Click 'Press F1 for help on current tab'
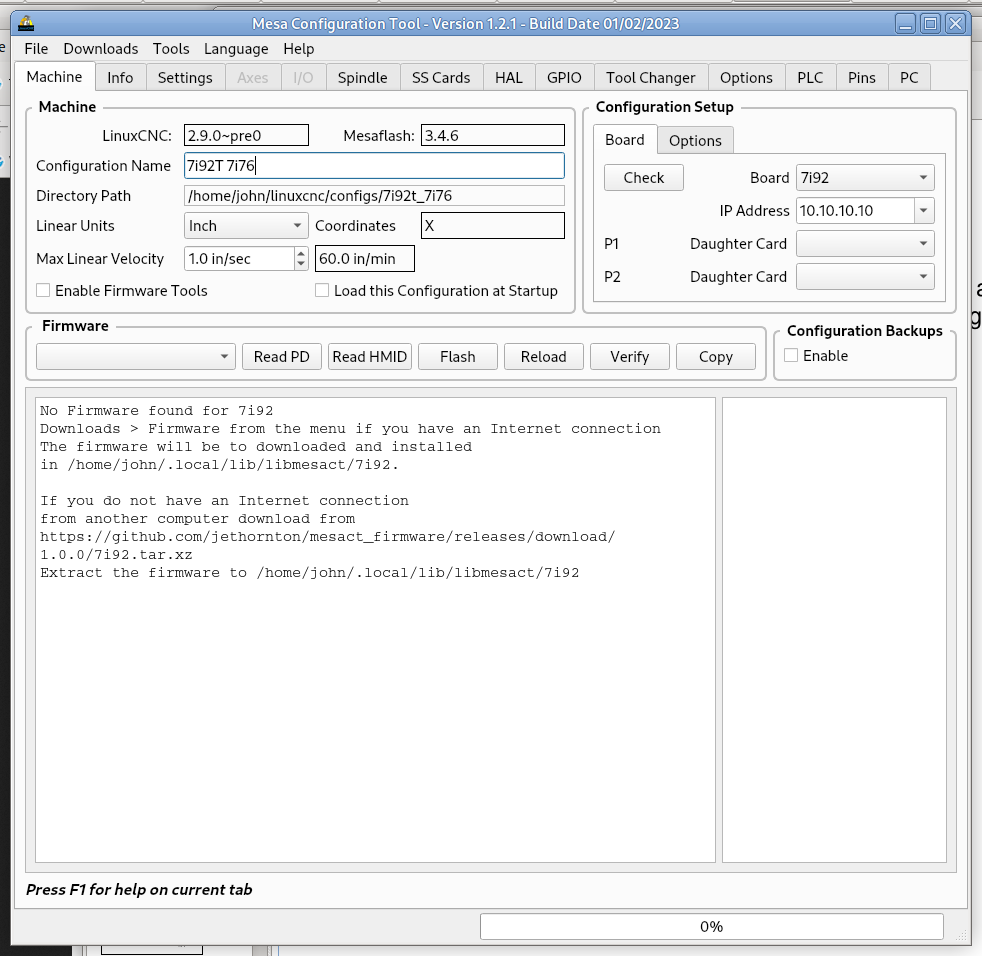The image size is (982, 956). pyautogui.click(x=139, y=890)
